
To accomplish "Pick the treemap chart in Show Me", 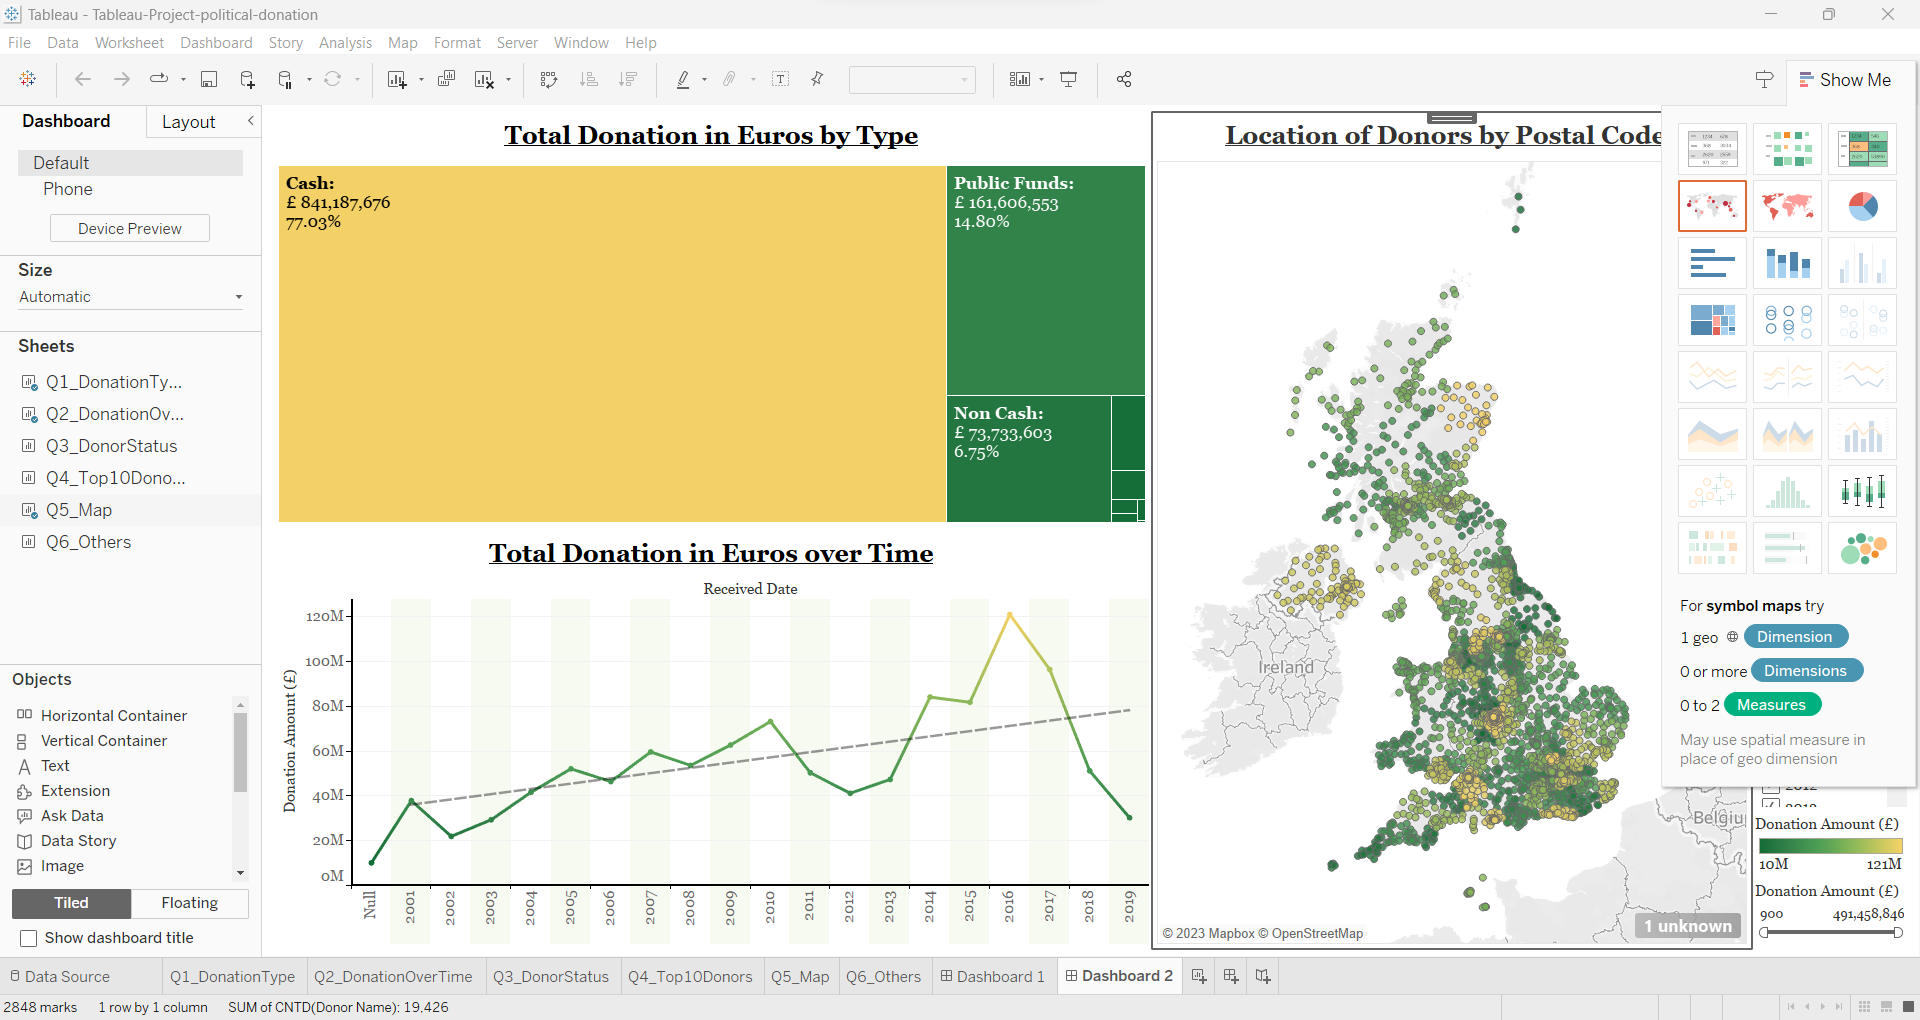I will 1712,320.
